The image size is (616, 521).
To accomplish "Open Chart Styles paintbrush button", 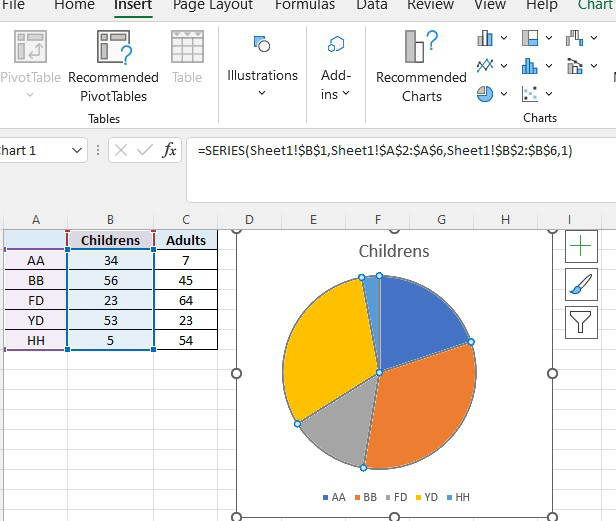I will click(581, 284).
